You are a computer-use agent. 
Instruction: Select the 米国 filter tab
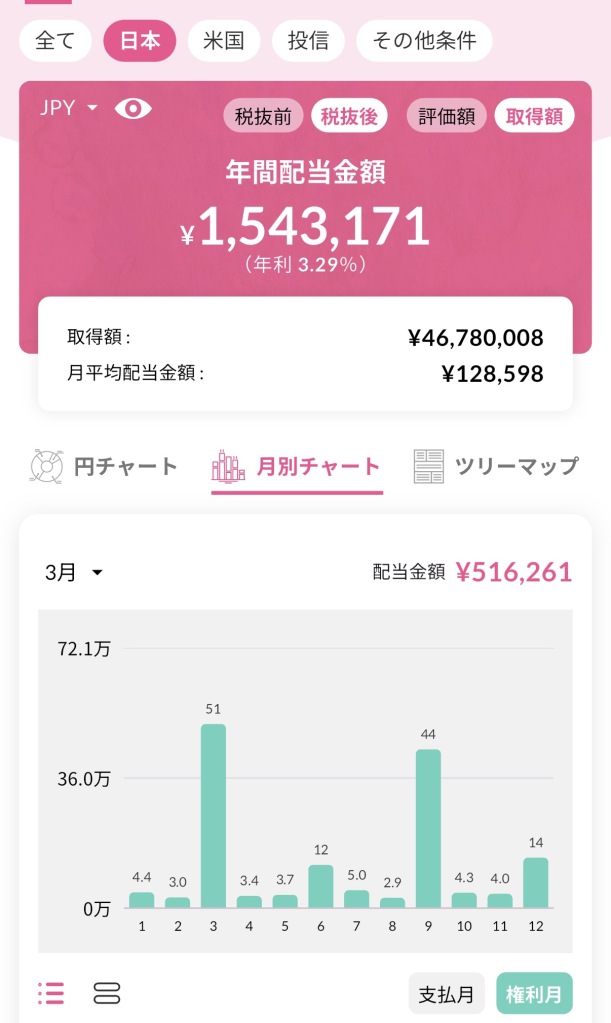click(224, 41)
